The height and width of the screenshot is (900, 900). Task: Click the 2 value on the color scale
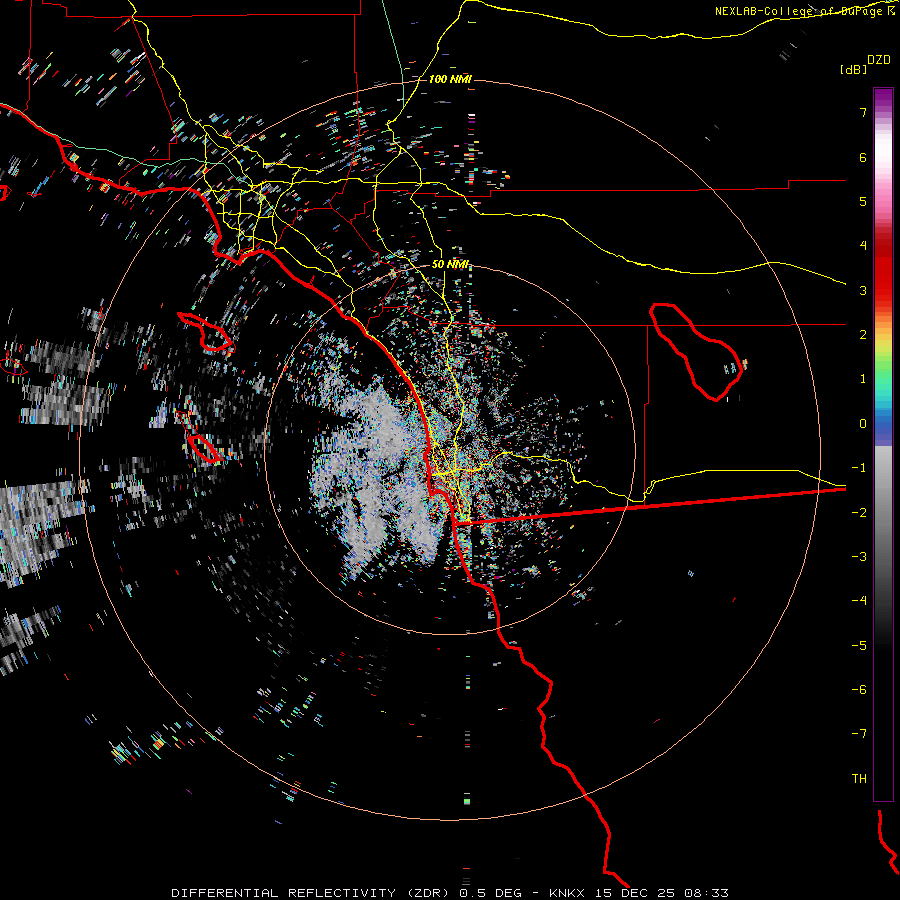point(863,335)
